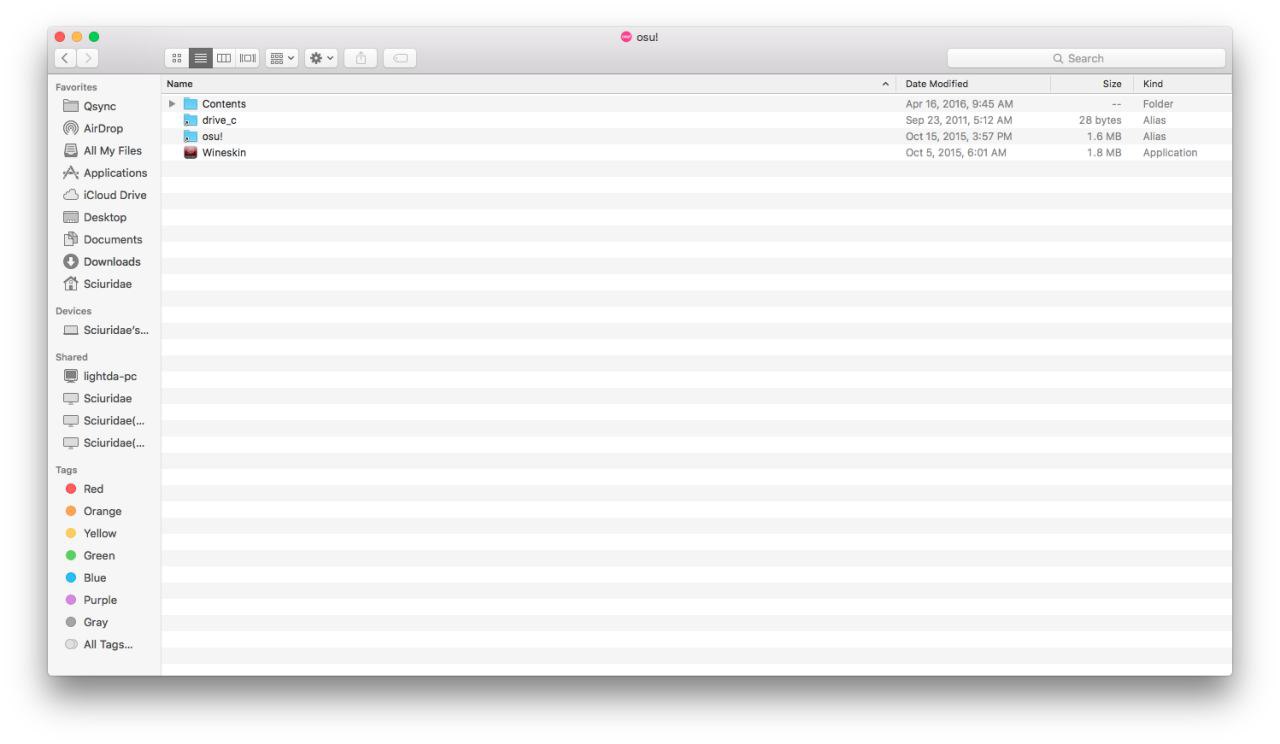Screen dimensions: 1280x744
Task: Click the Wineskin kind Application
Action: [x=1170, y=153]
